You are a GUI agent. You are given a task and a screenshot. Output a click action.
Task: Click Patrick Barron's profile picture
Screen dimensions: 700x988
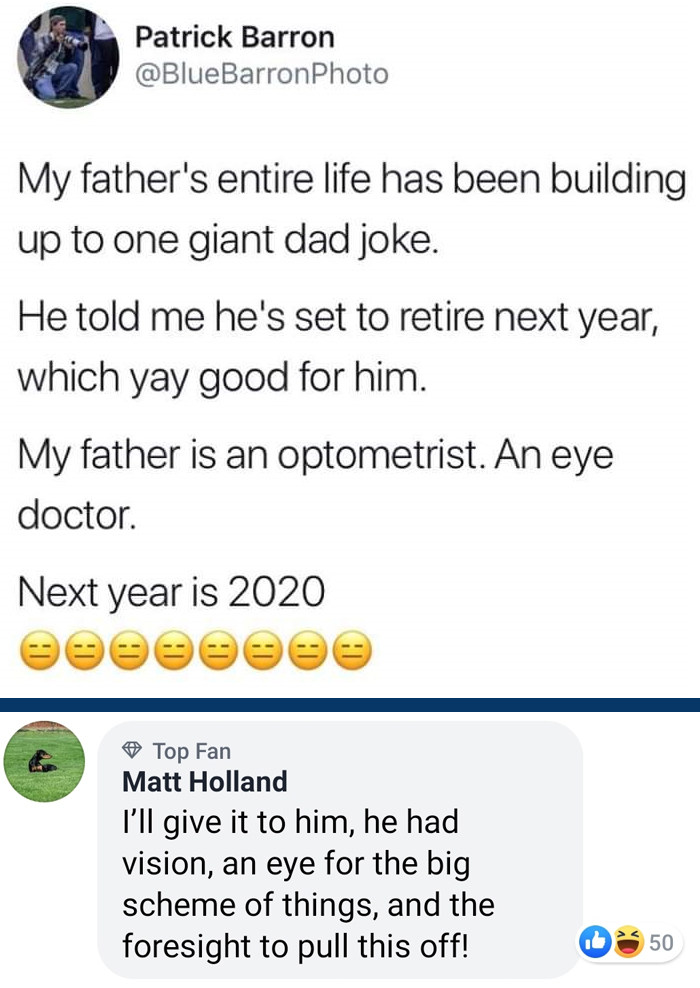pyautogui.click(x=68, y=56)
